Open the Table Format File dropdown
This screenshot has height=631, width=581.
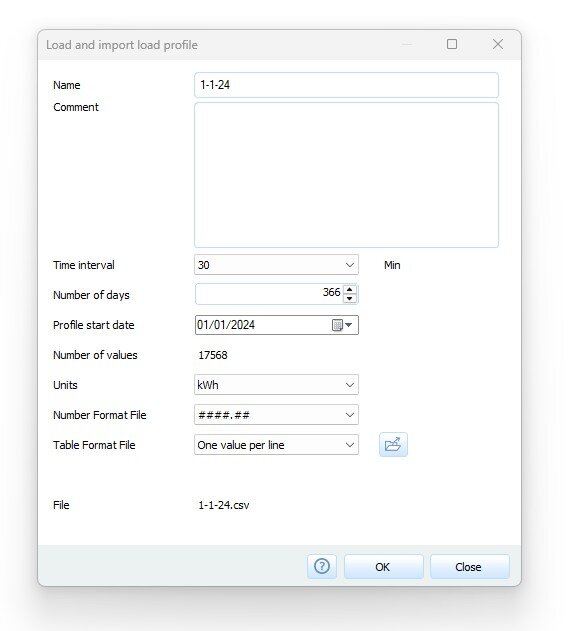[x=350, y=445]
